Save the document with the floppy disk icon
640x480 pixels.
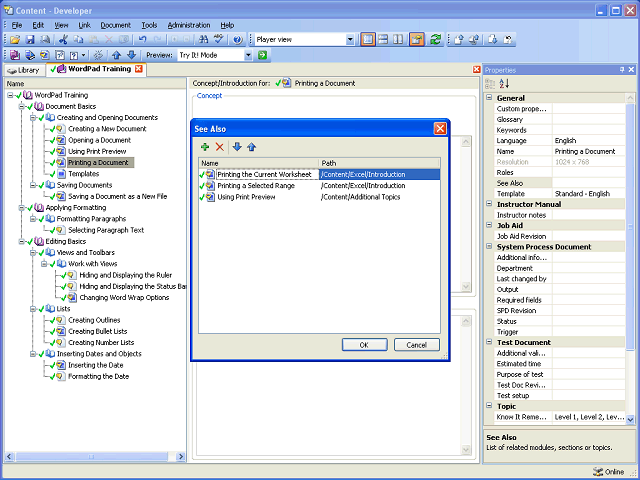coord(30,40)
